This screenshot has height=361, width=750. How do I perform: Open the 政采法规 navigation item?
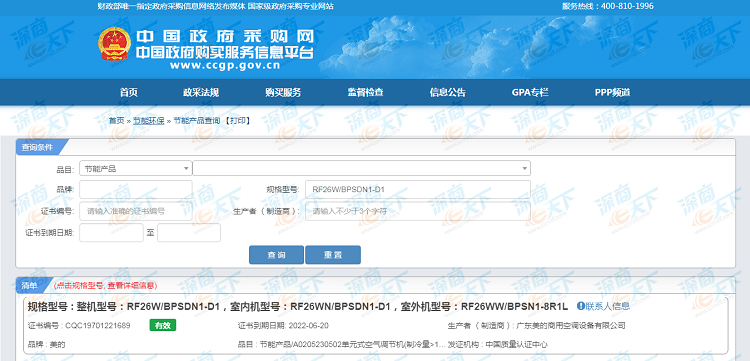201,93
